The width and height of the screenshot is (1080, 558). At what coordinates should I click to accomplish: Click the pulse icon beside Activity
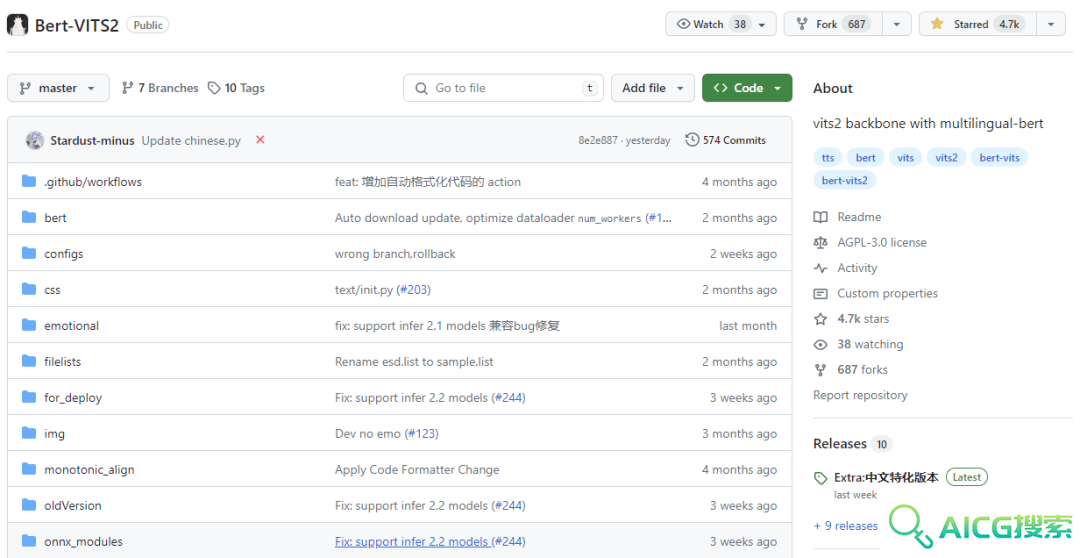[820, 268]
